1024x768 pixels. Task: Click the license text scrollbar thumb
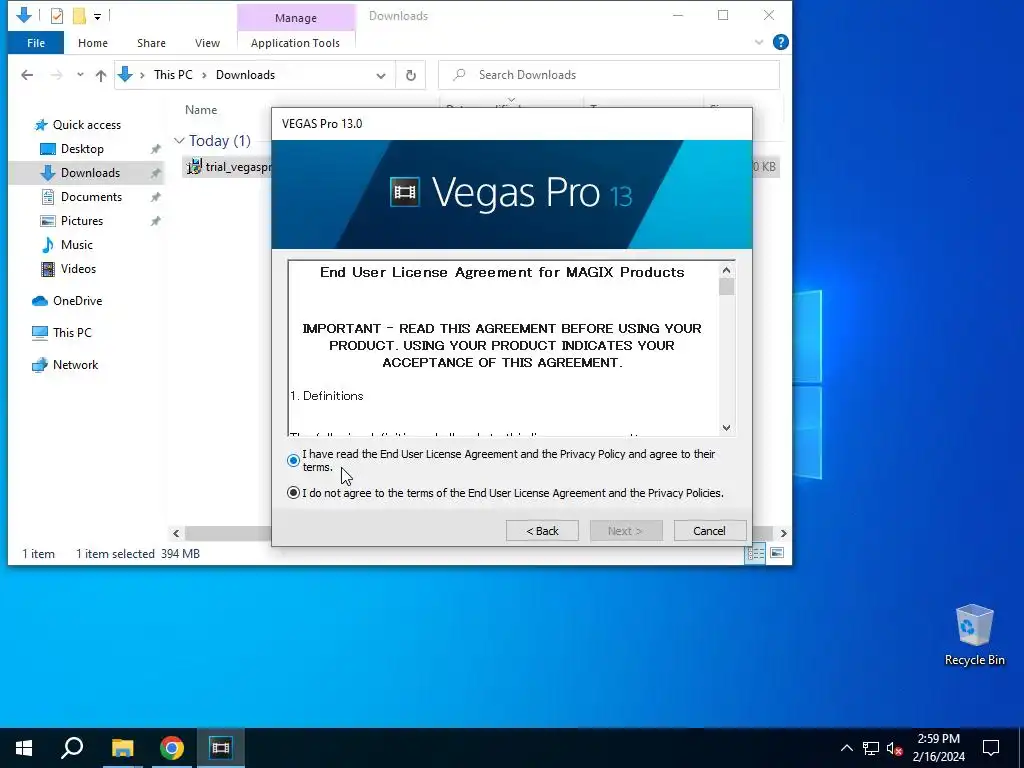tap(726, 287)
